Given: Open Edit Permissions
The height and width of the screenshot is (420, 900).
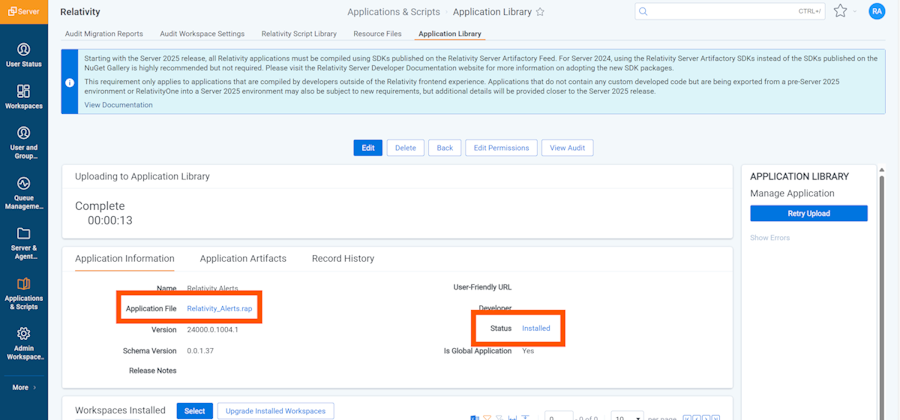Looking at the screenshot, I should click(x=501, y=147).
